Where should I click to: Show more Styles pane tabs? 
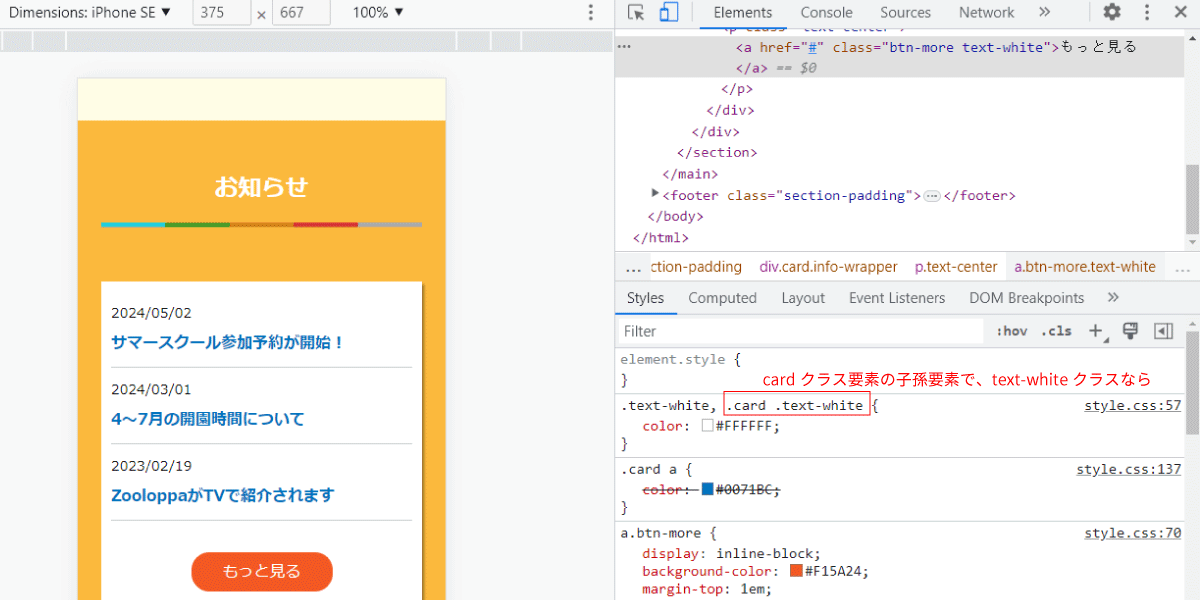[x=1113, y=297]
